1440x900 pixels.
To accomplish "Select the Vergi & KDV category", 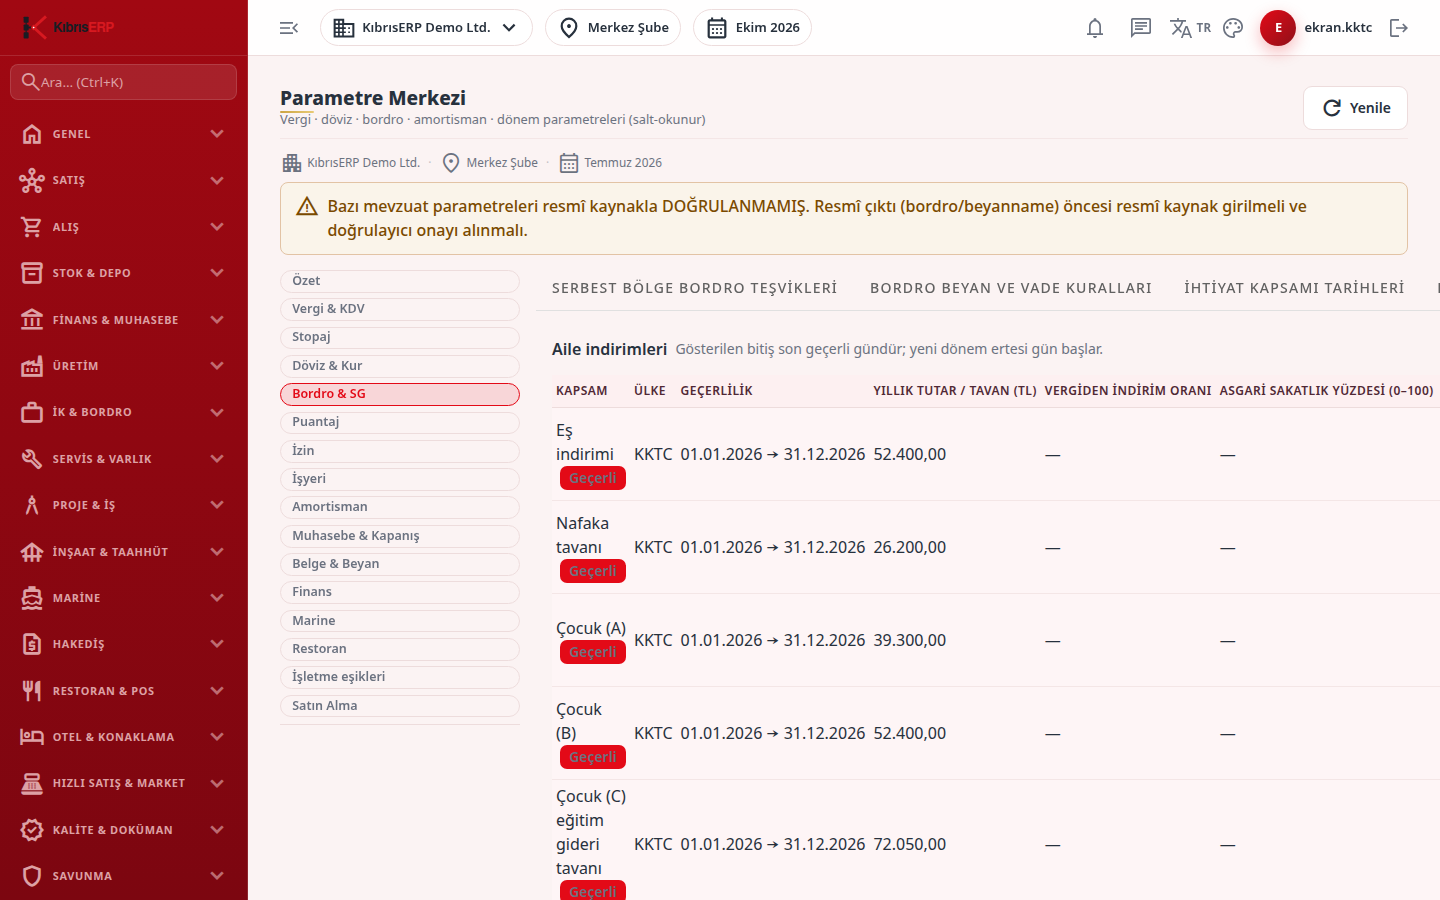I will (400, 309).
